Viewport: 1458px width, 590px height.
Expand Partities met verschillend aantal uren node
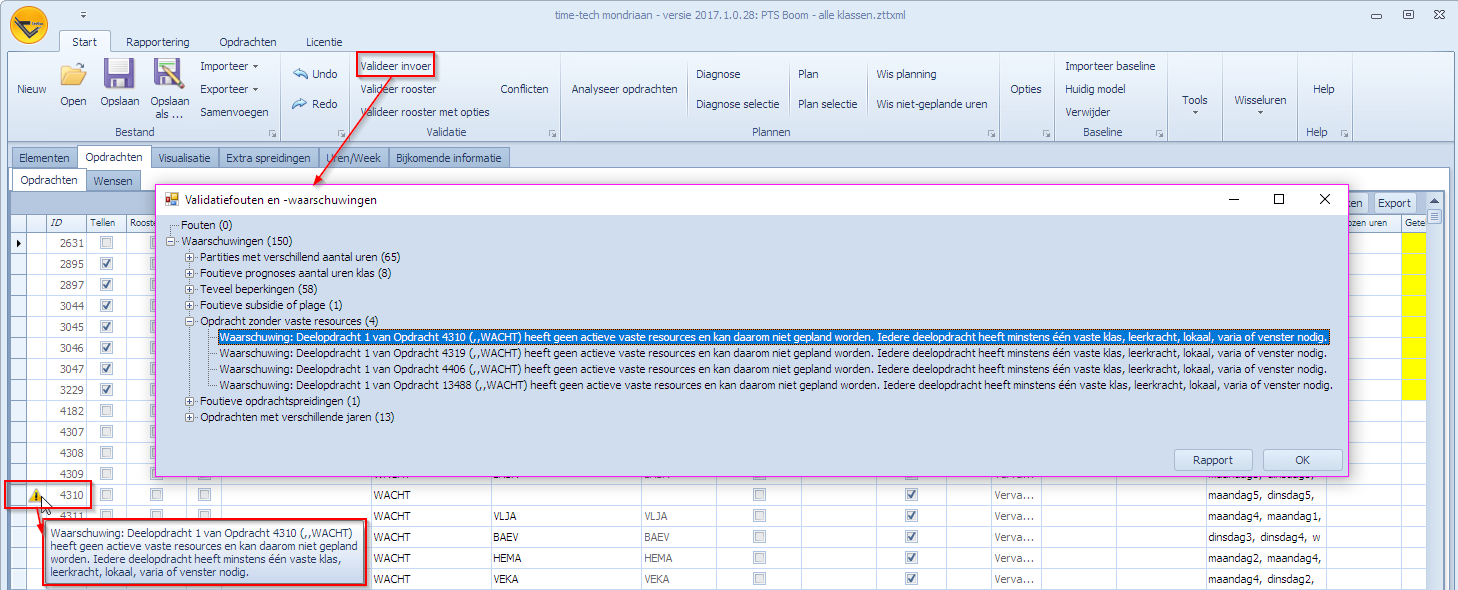pos(190,258)
